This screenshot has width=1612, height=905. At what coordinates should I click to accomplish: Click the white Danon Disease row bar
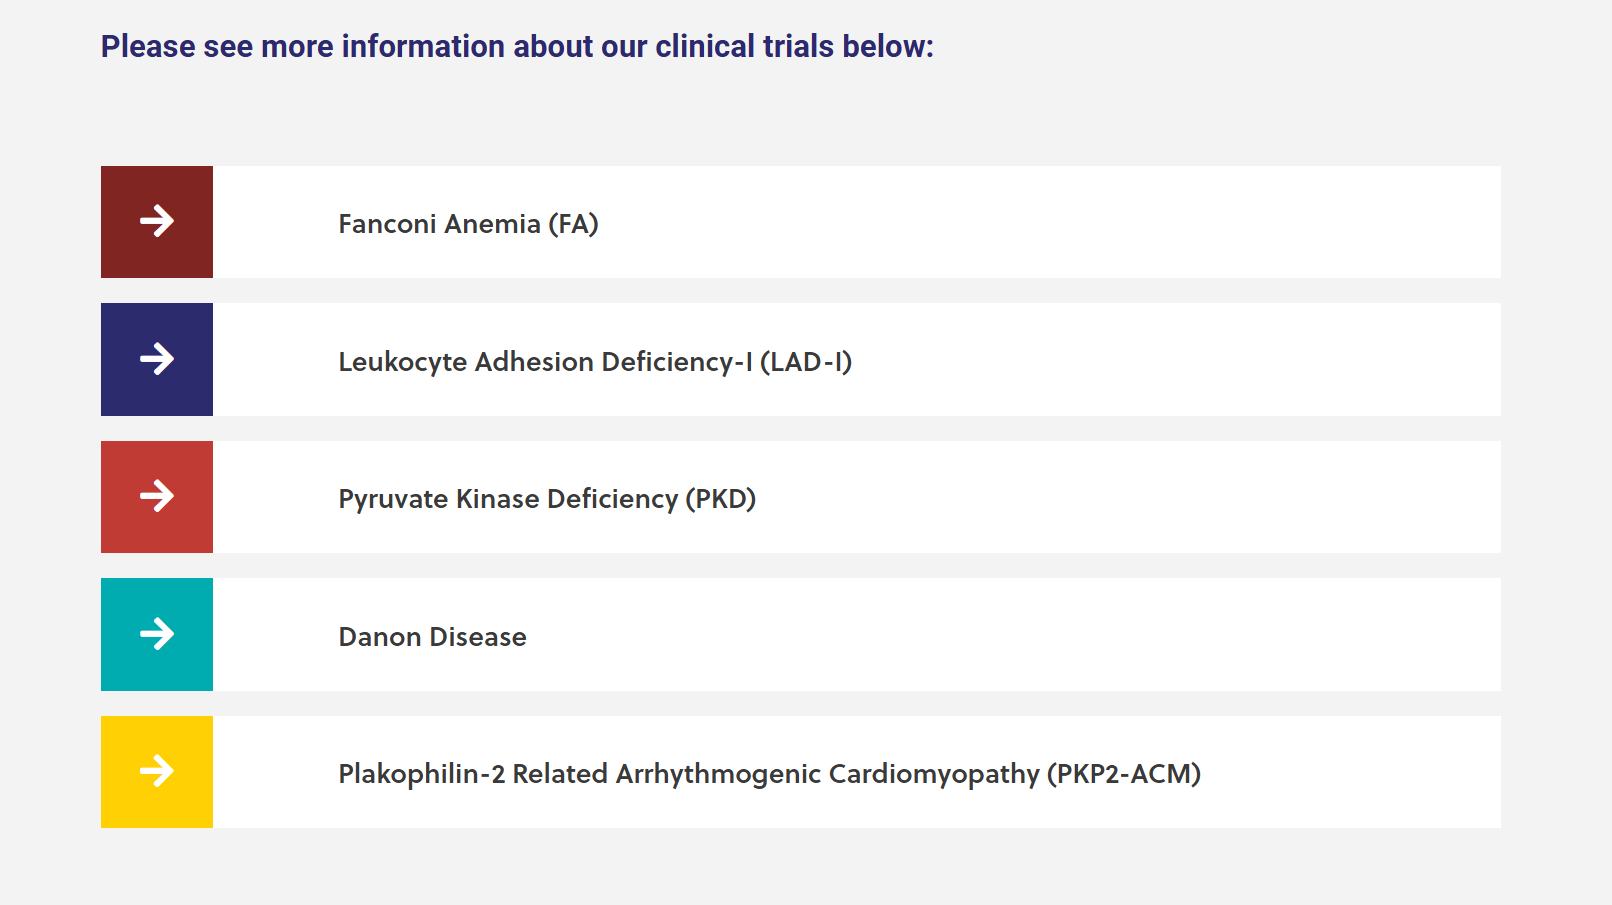(x=1000, y=635)
